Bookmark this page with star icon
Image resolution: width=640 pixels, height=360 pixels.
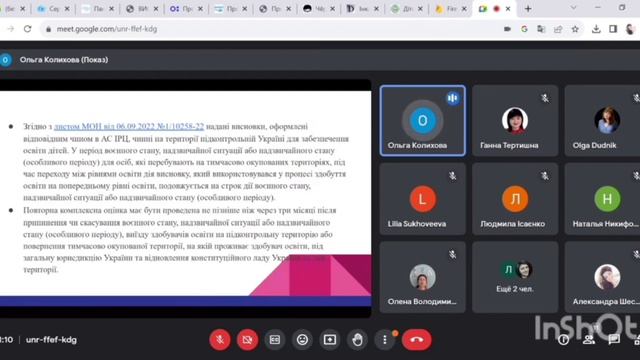point(575,29)
